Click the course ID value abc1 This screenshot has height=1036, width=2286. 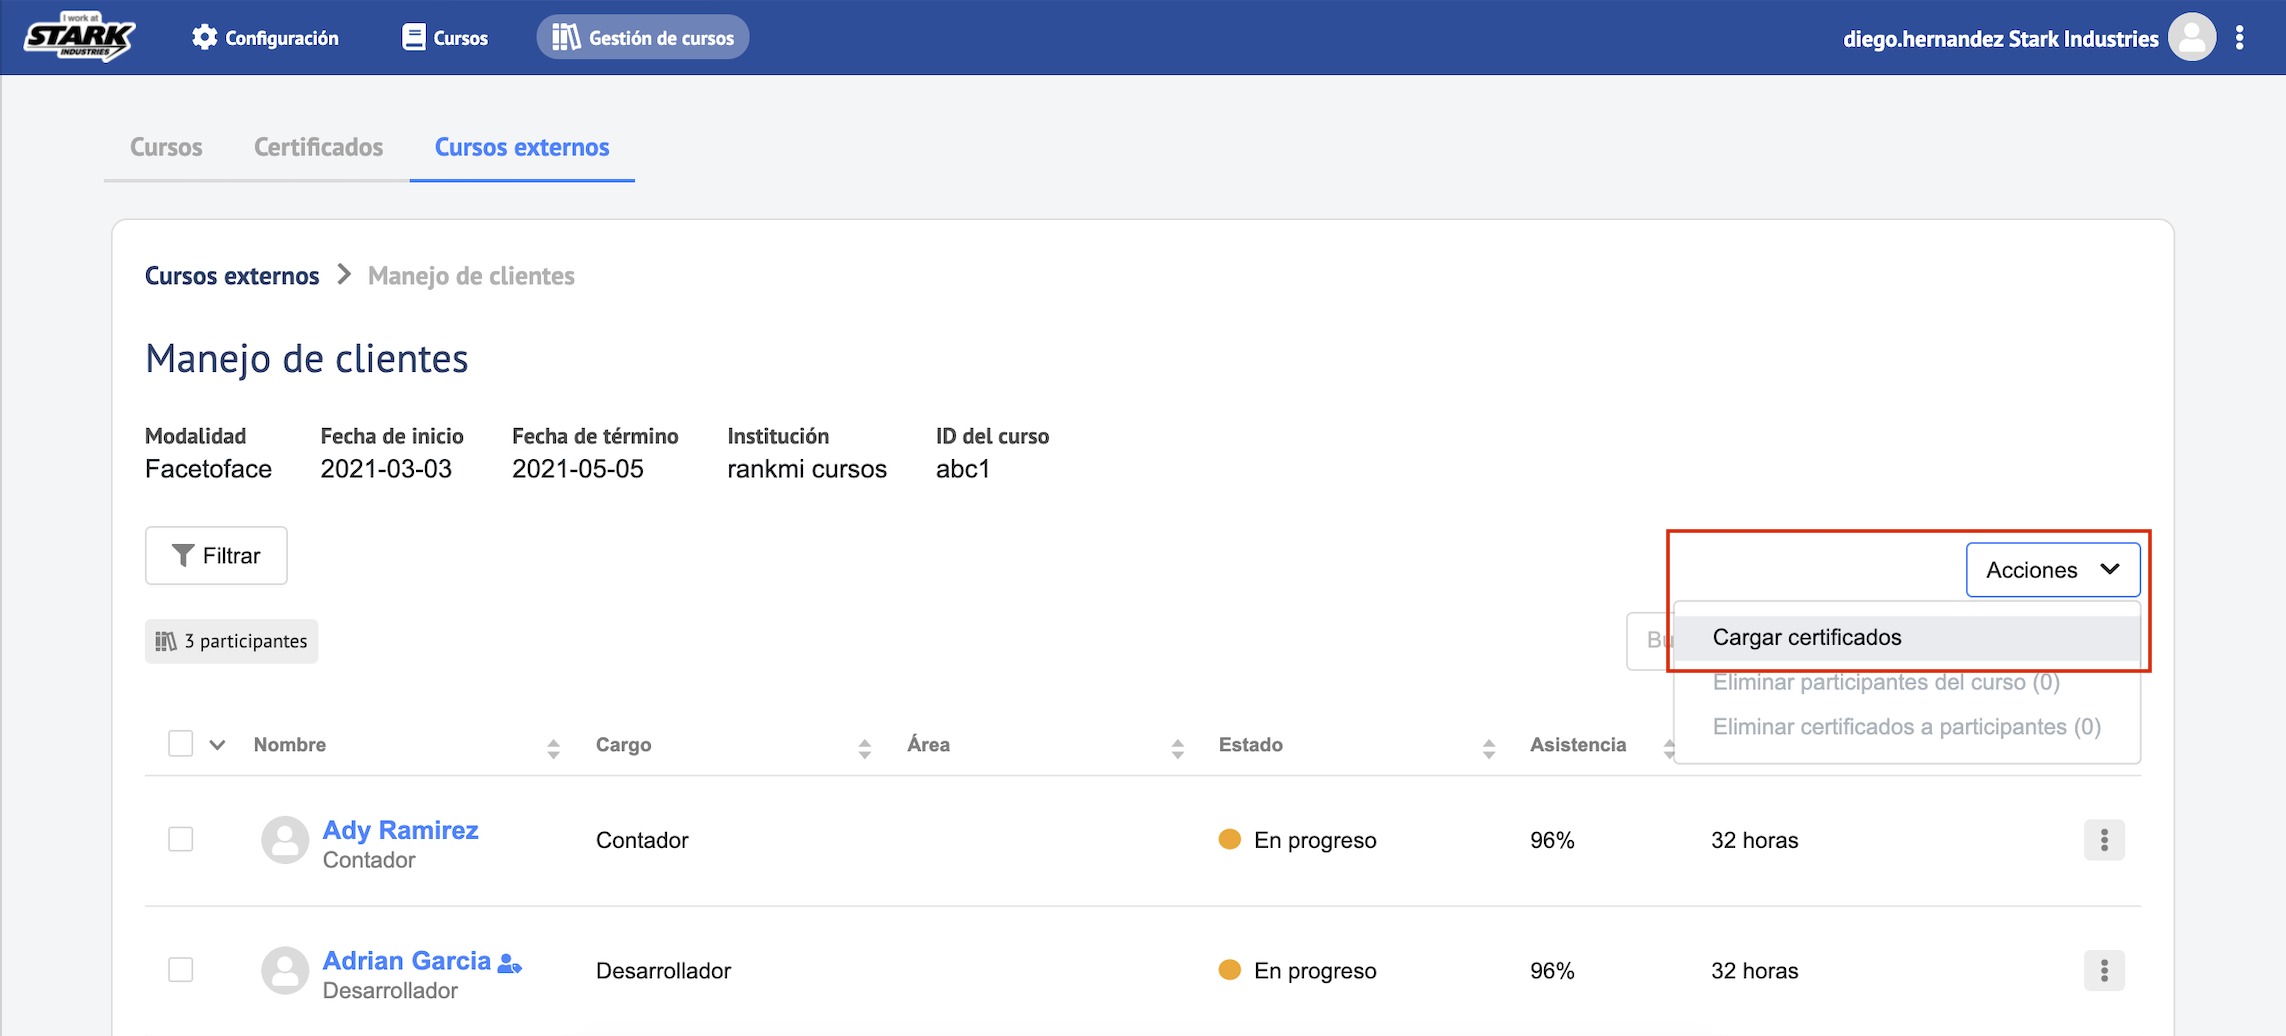(x=962, y=469)
